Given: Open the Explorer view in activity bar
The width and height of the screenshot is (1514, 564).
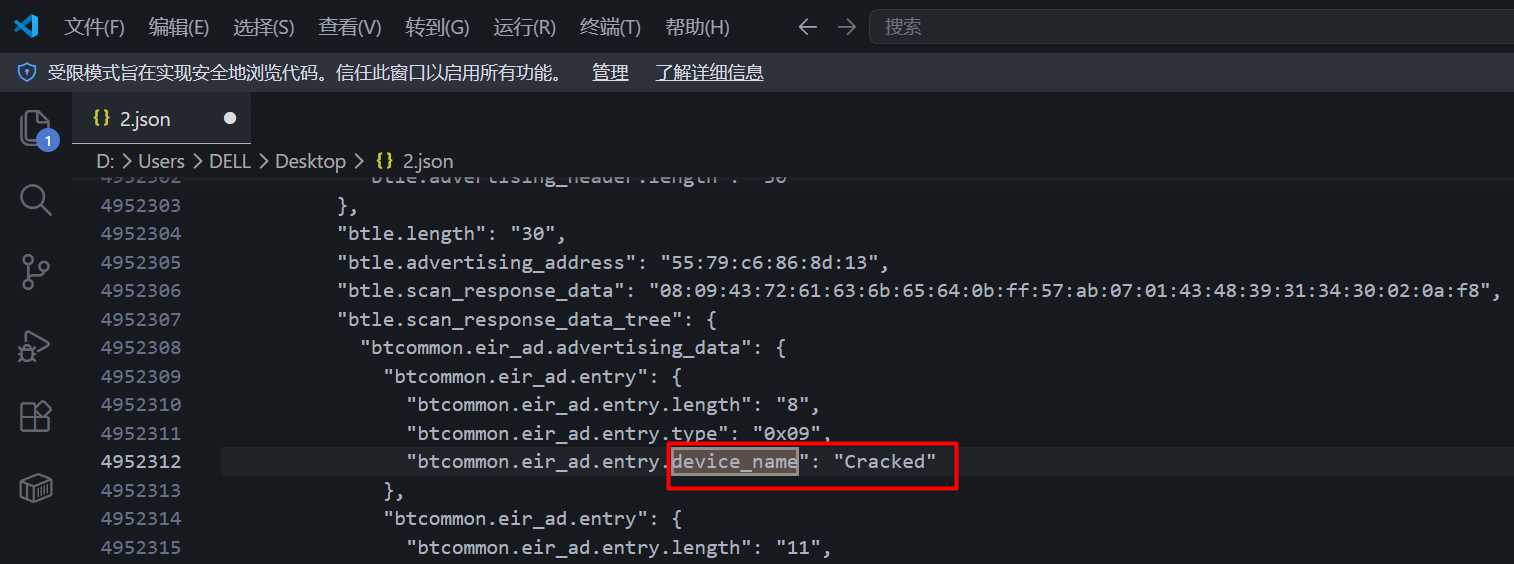Looking at the screenshot, I should (x=35, y=129).
